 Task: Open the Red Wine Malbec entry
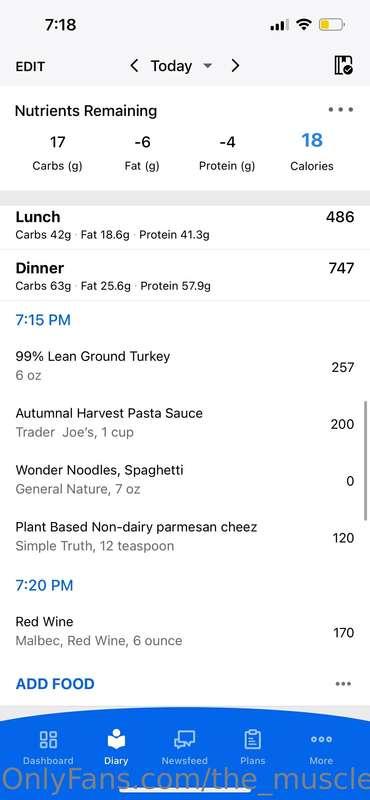(185, 631)
